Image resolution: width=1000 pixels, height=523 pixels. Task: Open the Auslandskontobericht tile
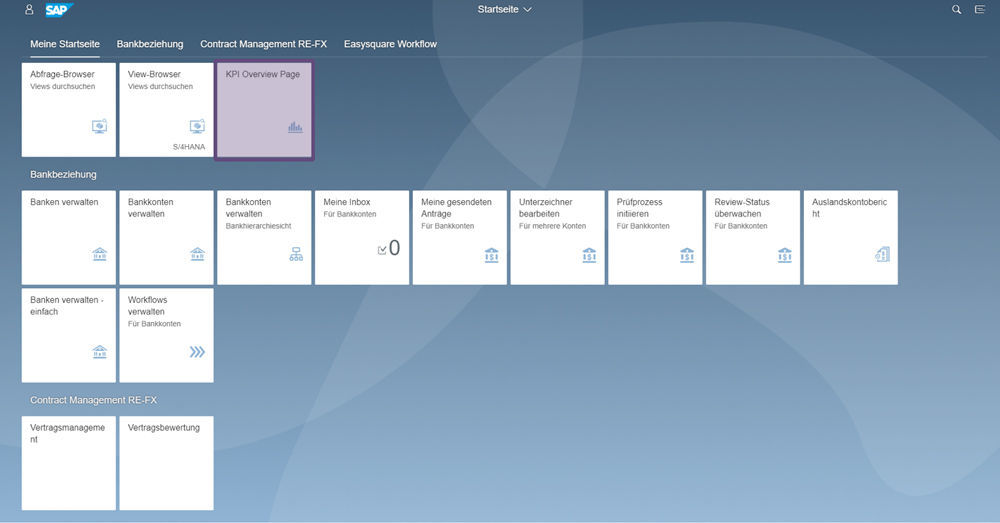point(851,237)
